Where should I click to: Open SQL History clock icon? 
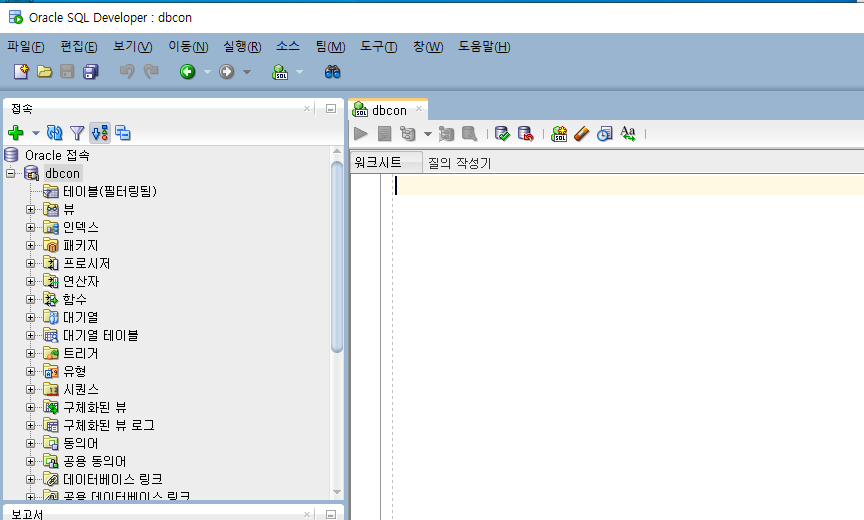tap(604, 133)
